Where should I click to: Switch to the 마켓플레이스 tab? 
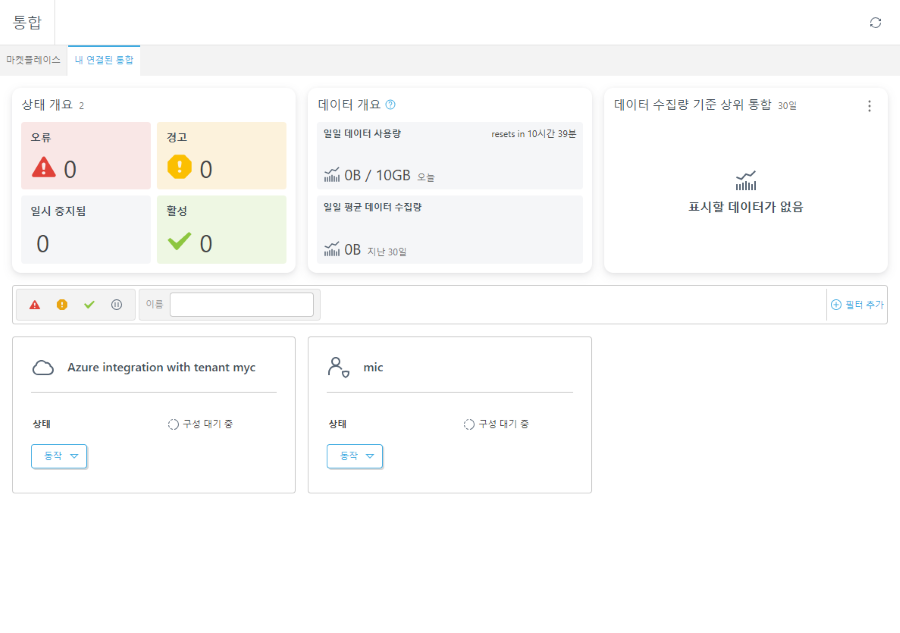[x=33, y=60]
